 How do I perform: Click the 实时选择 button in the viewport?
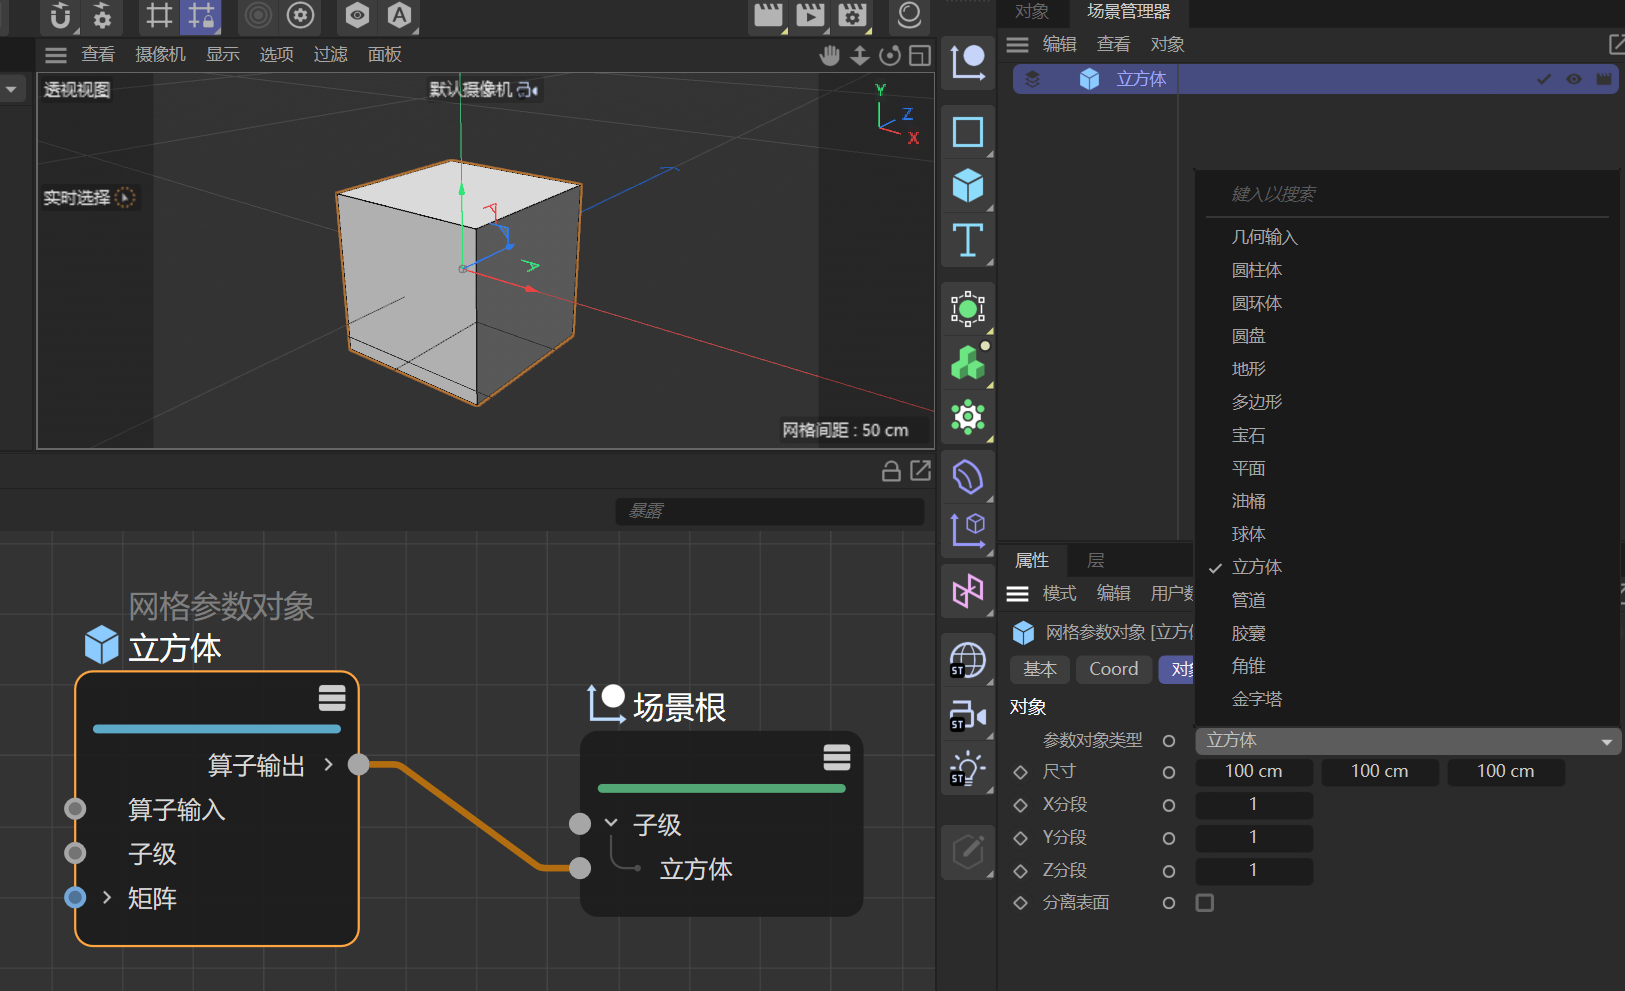[x=90, y=197]
